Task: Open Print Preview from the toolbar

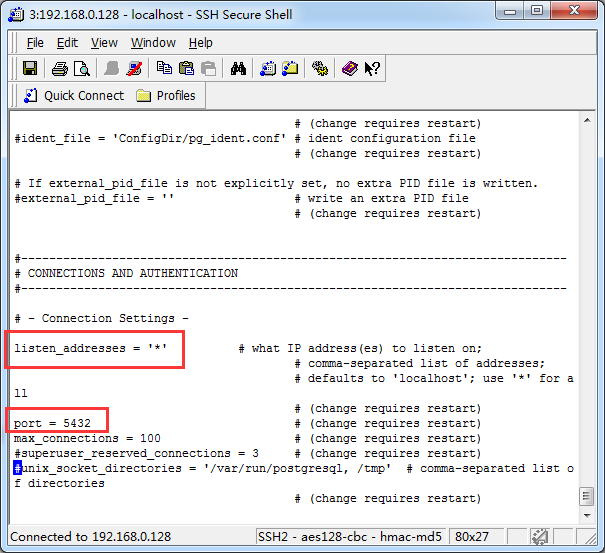Action: pyautogui.click(x=82, y=69)
